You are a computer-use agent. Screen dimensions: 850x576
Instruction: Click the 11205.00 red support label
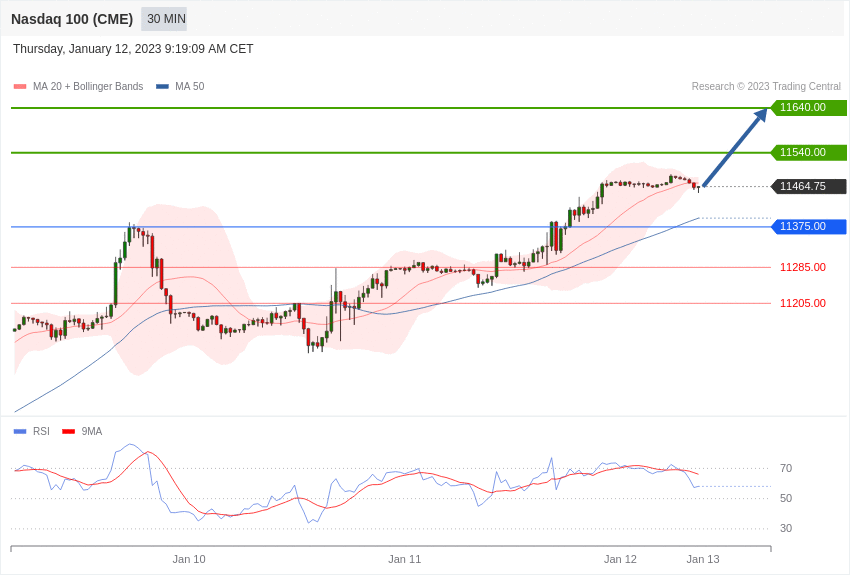tap(802, 304)
